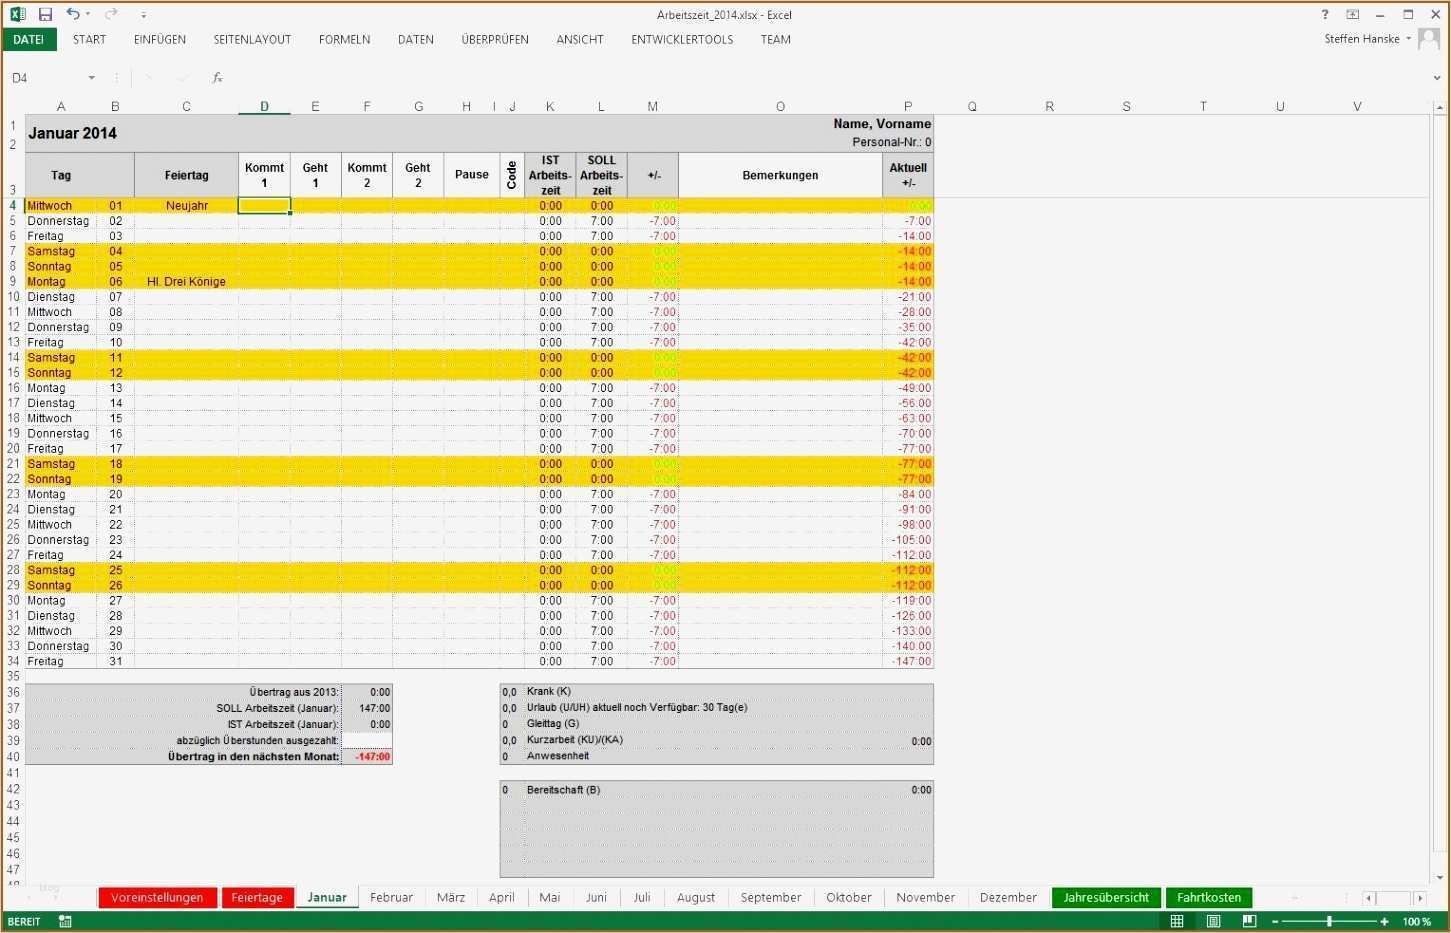
Task: Switch to the EINFÜGEN ribbon tab
Action: point(159,39)
